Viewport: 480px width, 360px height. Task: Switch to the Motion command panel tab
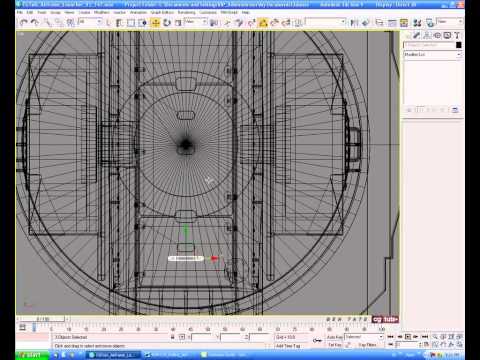pyautogui.click(x=437, y=35)
